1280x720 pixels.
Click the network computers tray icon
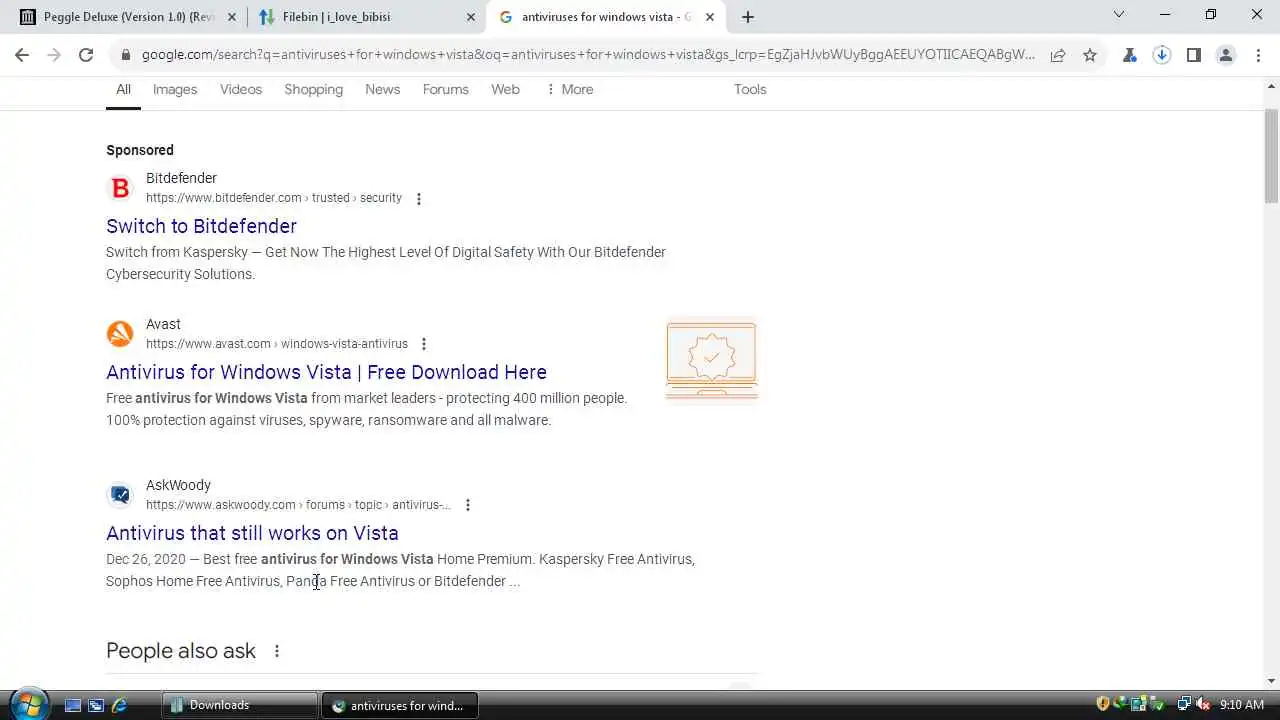[x=1184, y=704]
